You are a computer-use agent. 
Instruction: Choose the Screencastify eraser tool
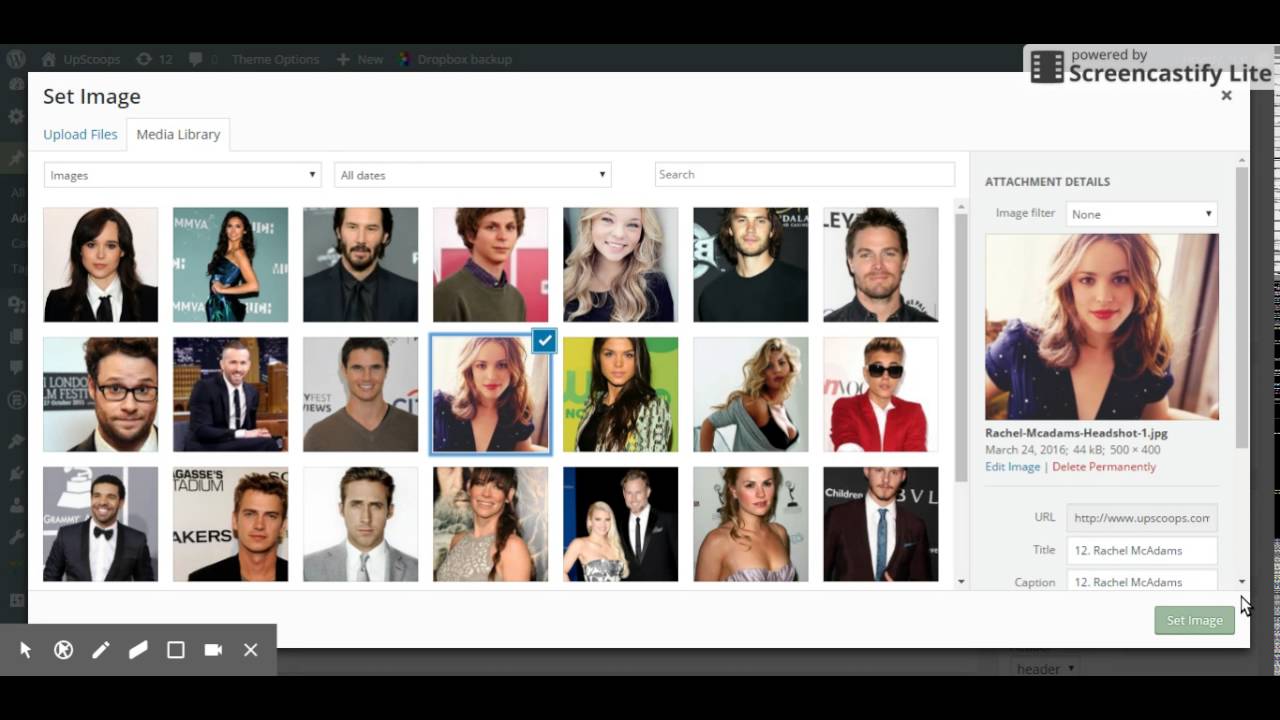click(x=138, y=650)
